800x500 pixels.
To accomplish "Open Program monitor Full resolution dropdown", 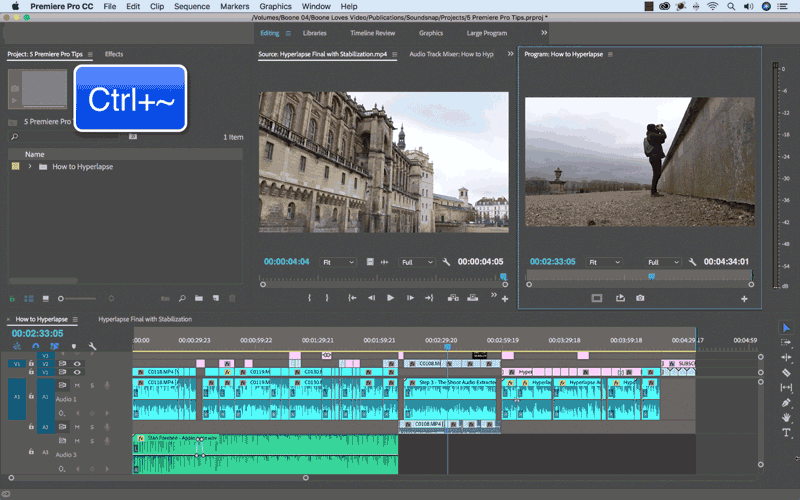I will tap(663, 262).
